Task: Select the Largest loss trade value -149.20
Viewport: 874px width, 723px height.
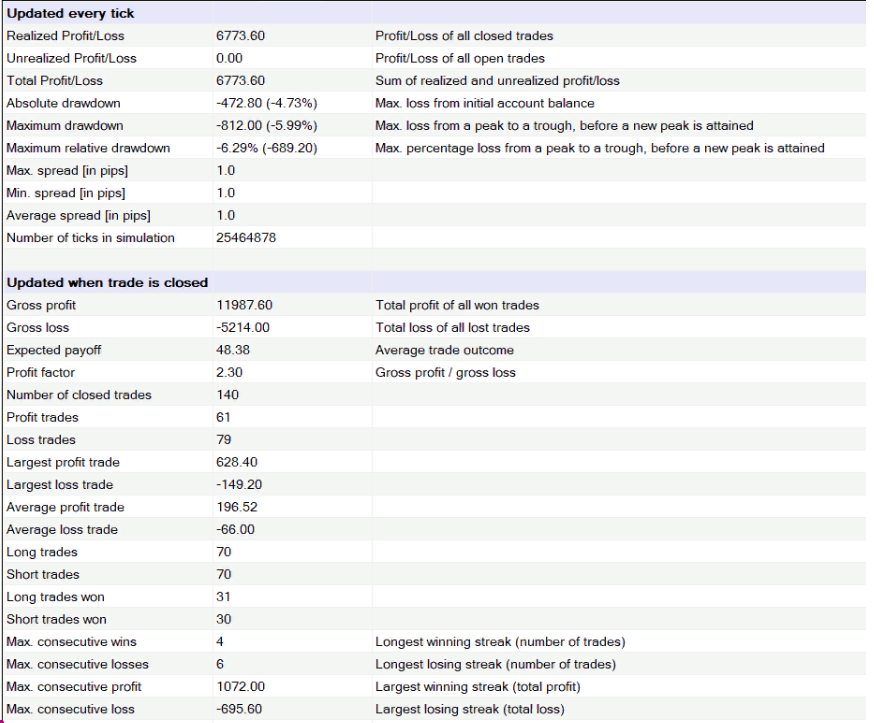Action: click(x=239, y=485)
